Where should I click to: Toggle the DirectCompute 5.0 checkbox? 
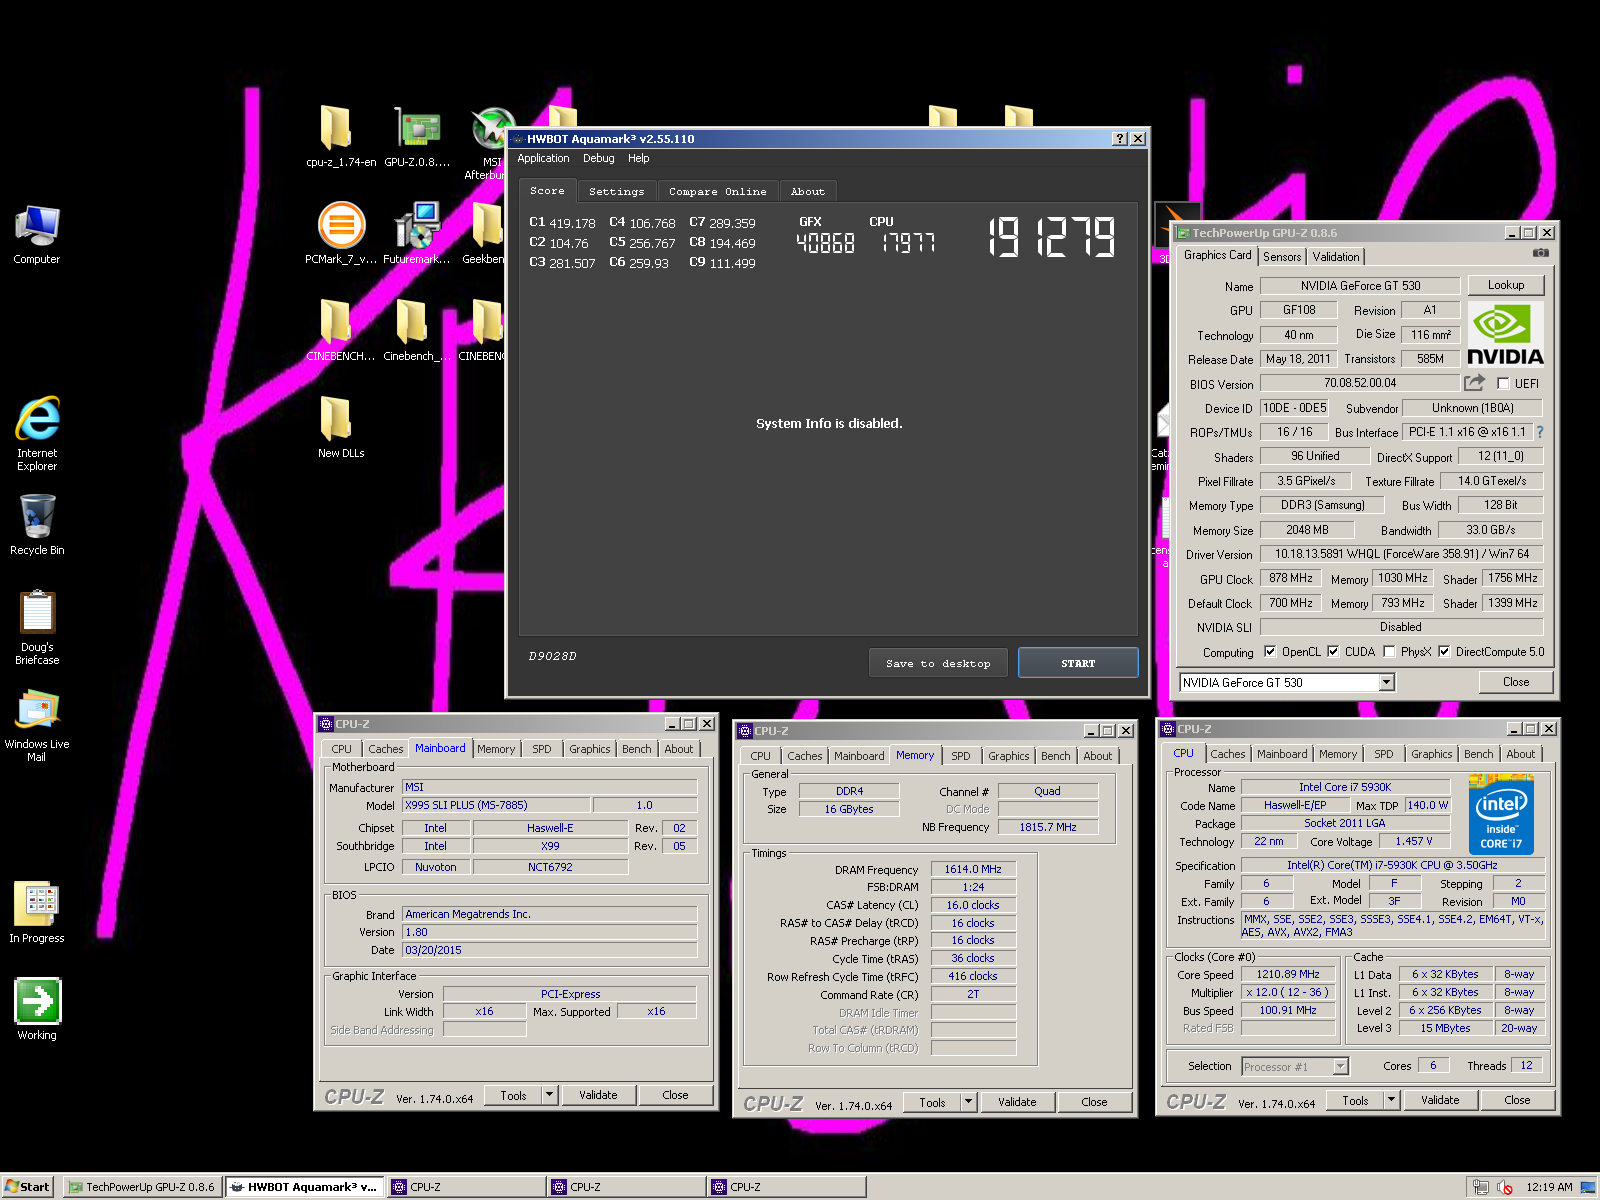1444,652
